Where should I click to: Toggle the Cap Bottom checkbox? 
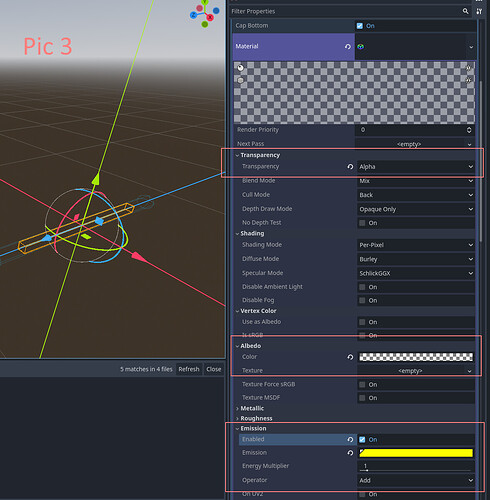360,26
